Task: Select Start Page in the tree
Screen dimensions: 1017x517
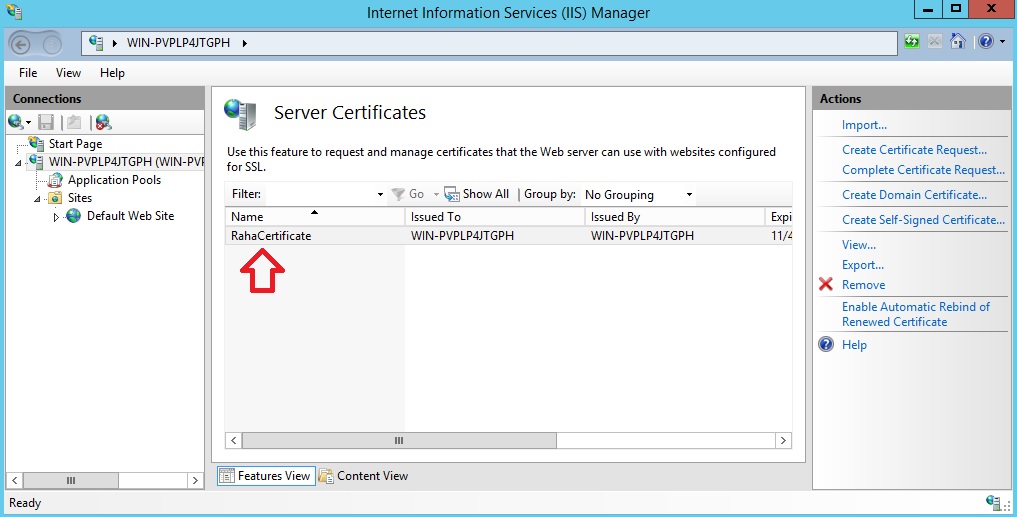Action: point(75,143)
